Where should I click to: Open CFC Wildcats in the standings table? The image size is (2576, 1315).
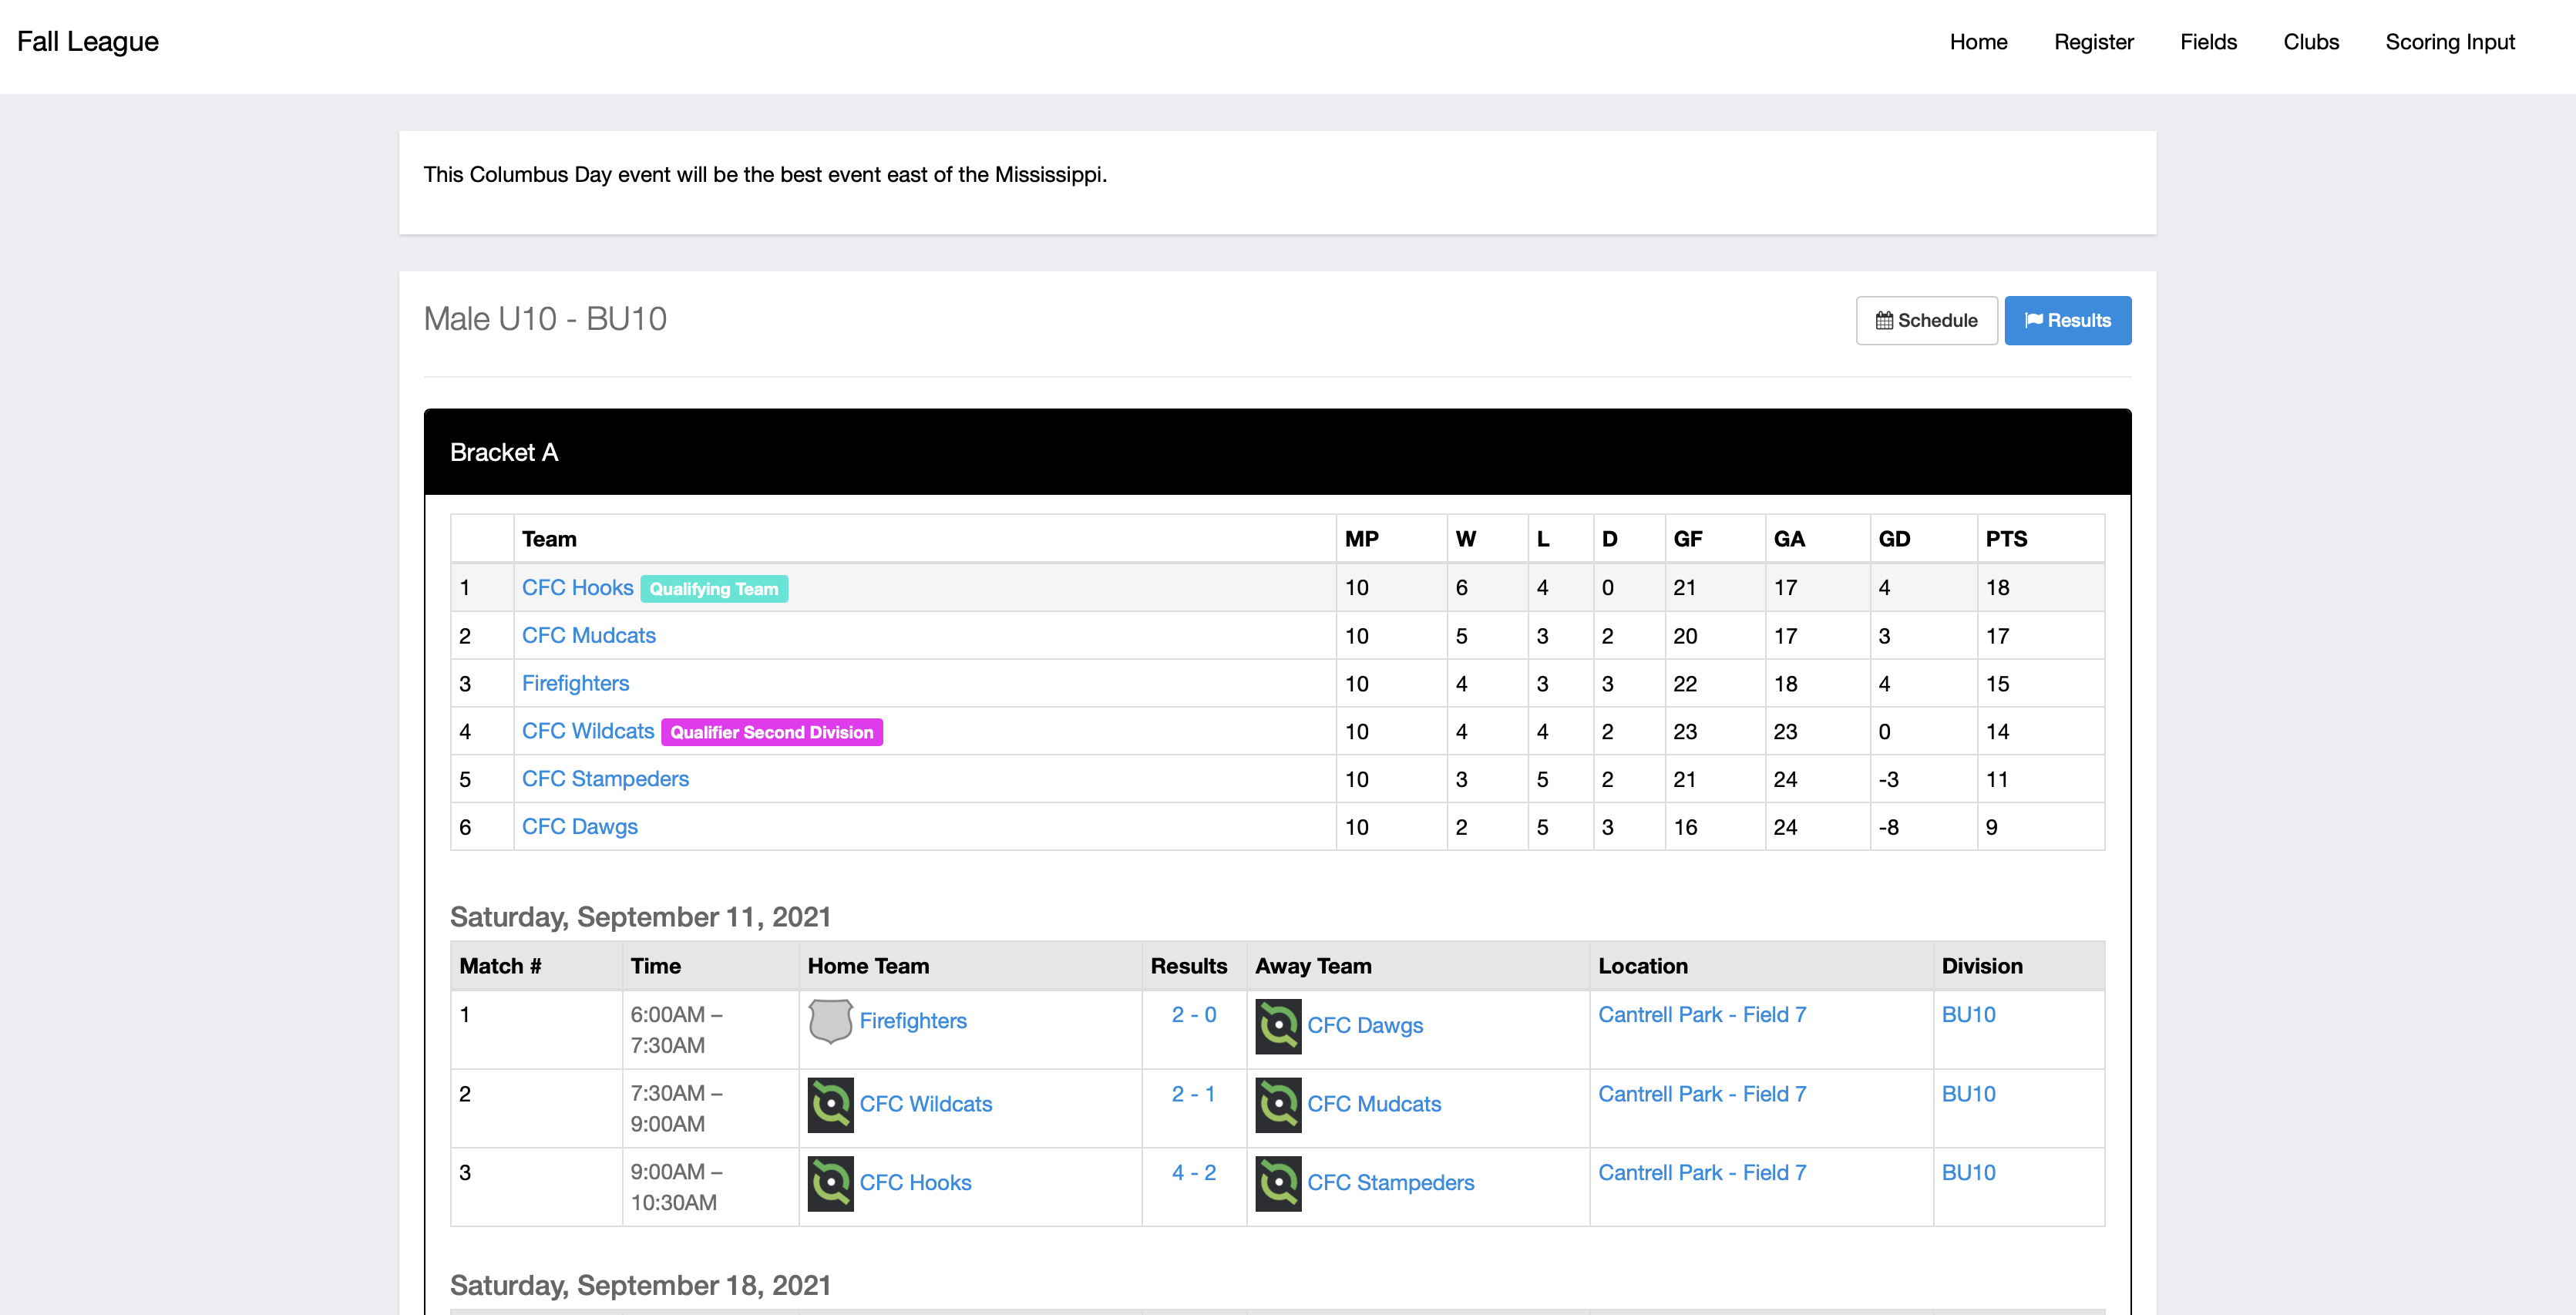pos(587,732)
